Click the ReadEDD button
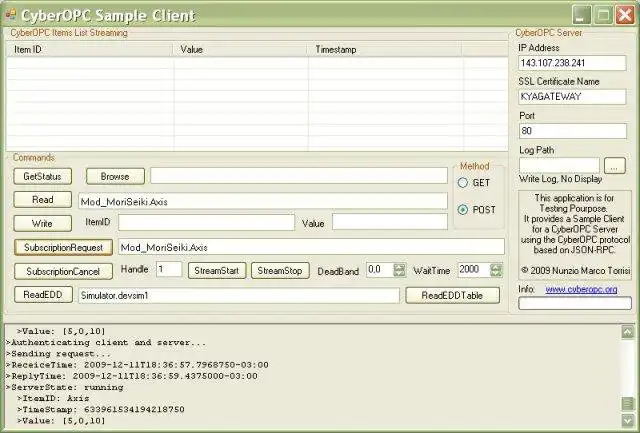The height and width of the screenshot is (433, 640). click(43, 295)
